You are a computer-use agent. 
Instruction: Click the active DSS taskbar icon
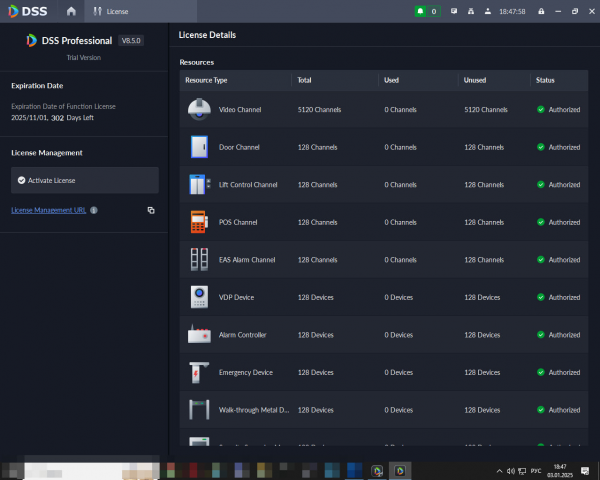[400, 470]
